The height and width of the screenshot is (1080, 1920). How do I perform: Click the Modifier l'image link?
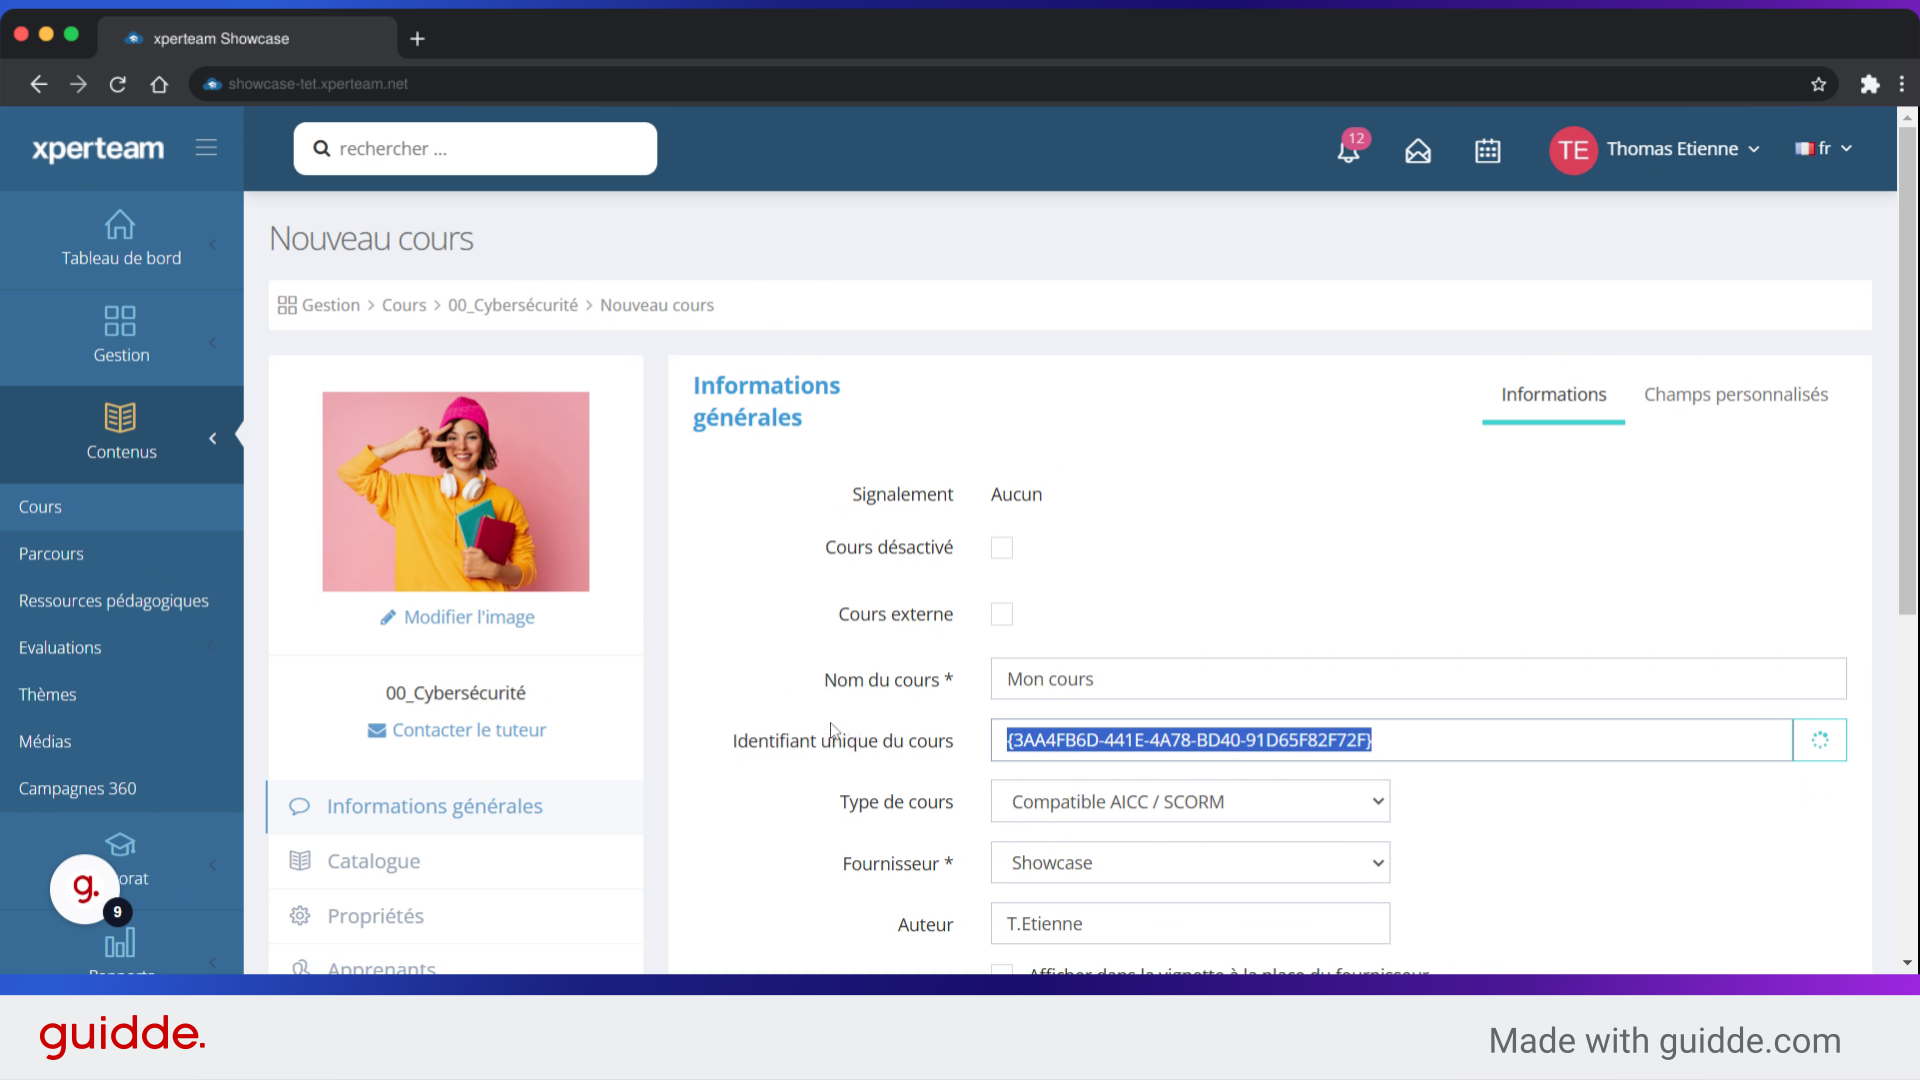[468, 617]
